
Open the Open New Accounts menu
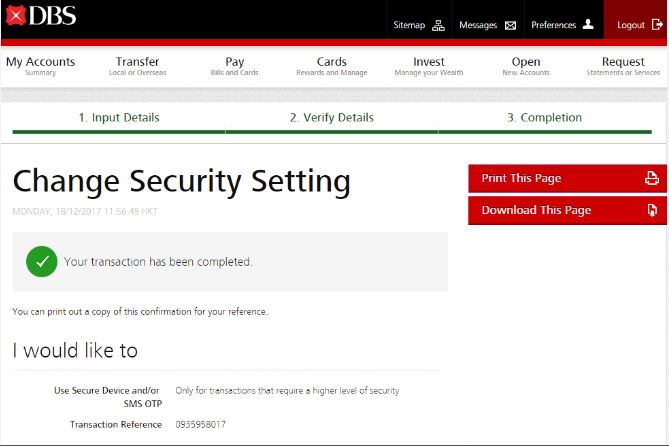pos(526,66)
